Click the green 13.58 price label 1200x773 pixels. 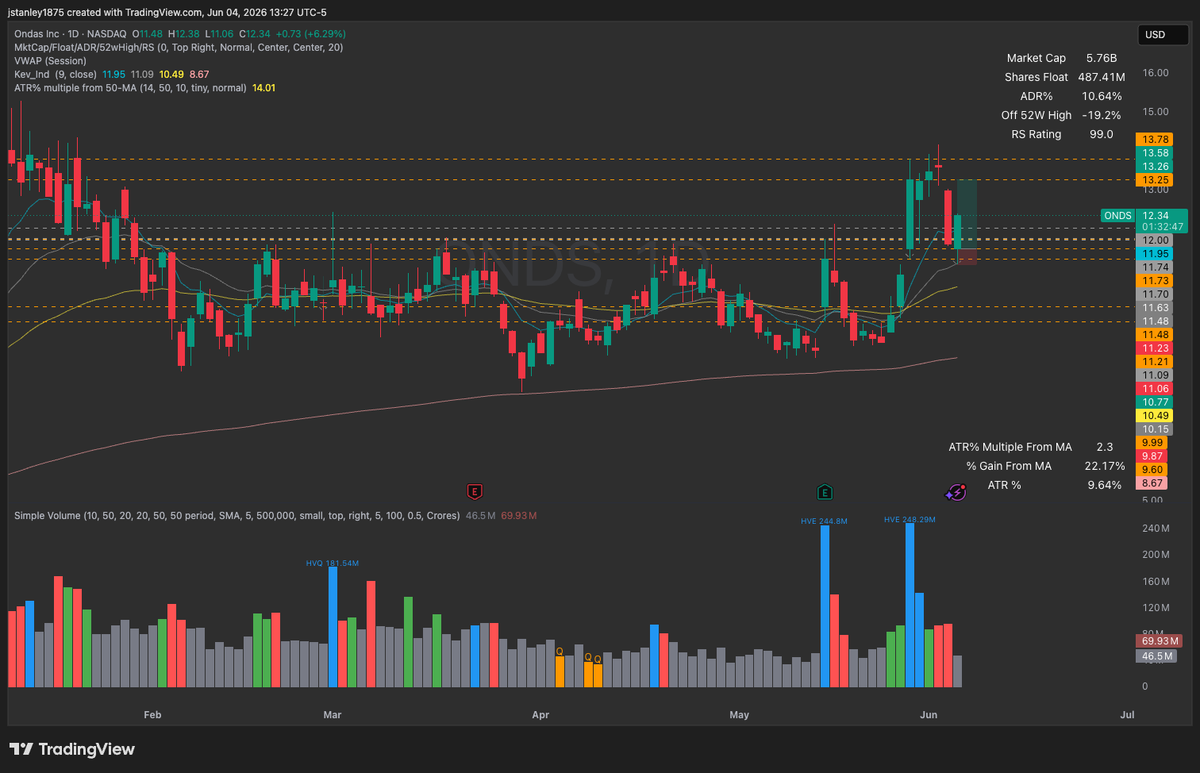pyautogui.click(x=1155, y=153)
